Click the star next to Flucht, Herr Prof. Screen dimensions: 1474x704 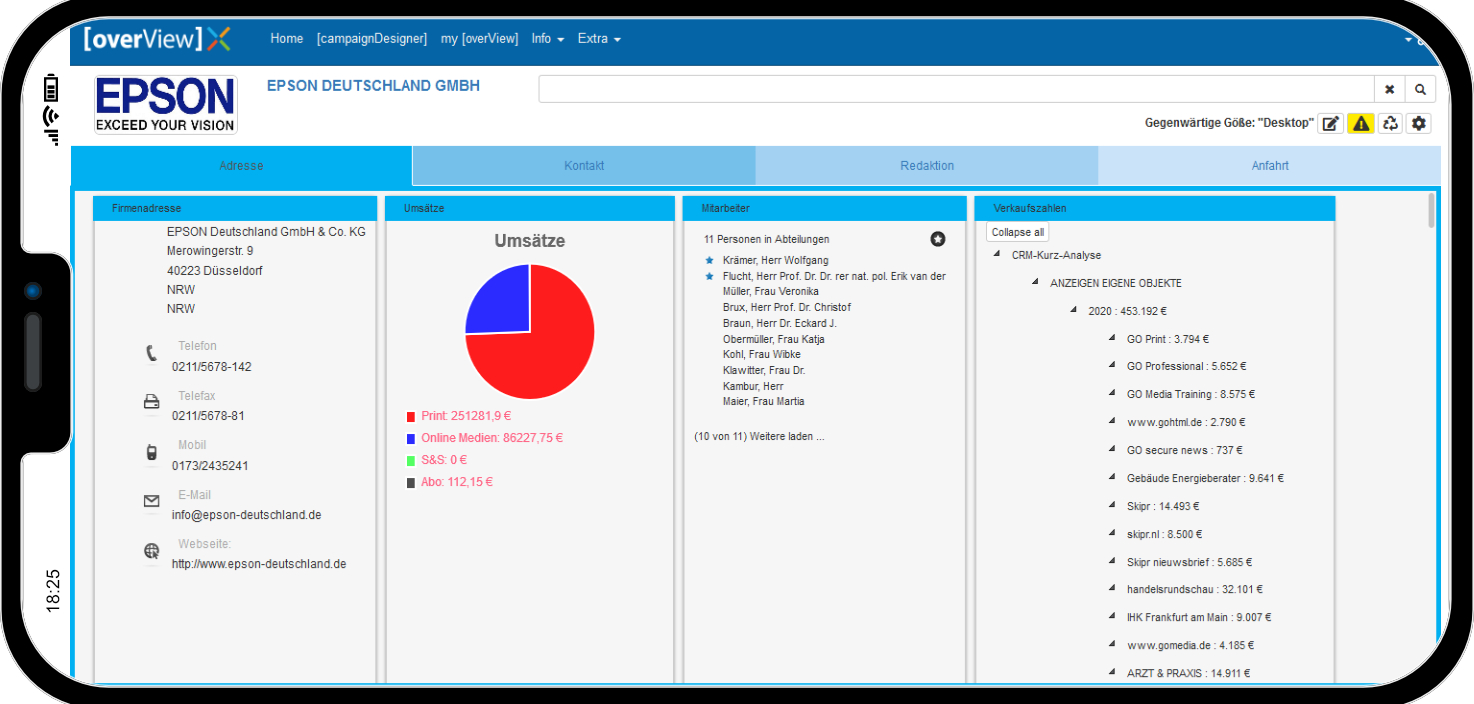(x=709, y=276)
